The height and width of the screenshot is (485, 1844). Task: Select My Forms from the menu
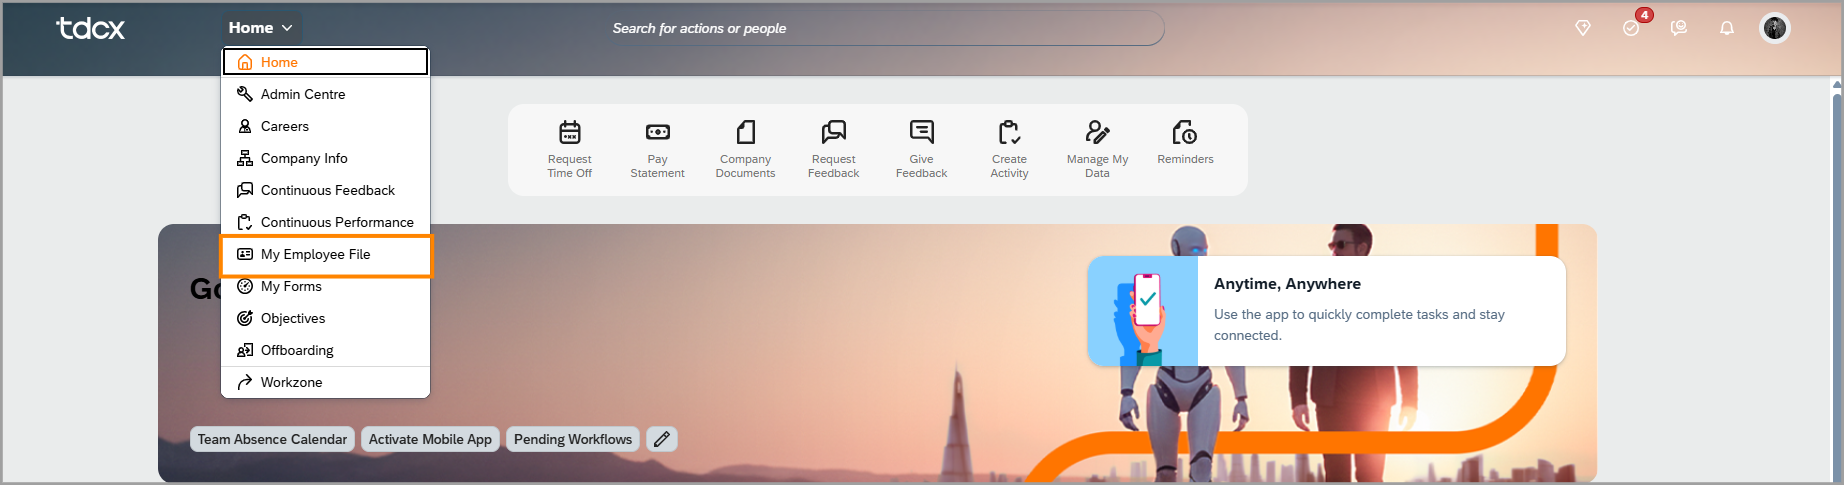tap(326, 286)
